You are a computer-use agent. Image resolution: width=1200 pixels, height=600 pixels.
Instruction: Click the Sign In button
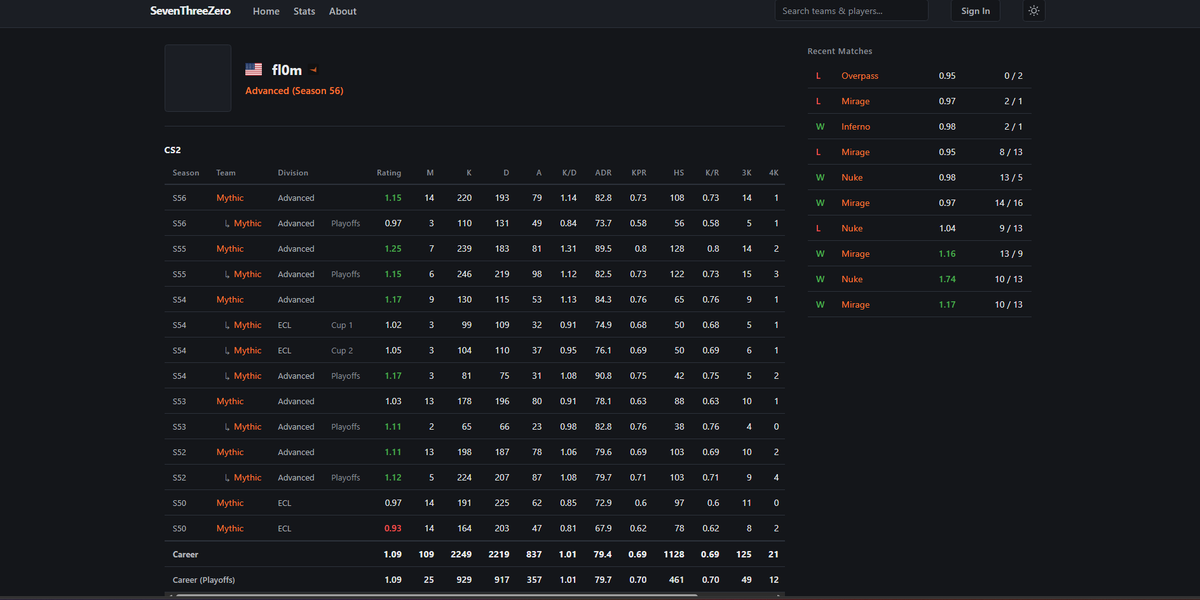pyautogui.click(x=975, y=11)
